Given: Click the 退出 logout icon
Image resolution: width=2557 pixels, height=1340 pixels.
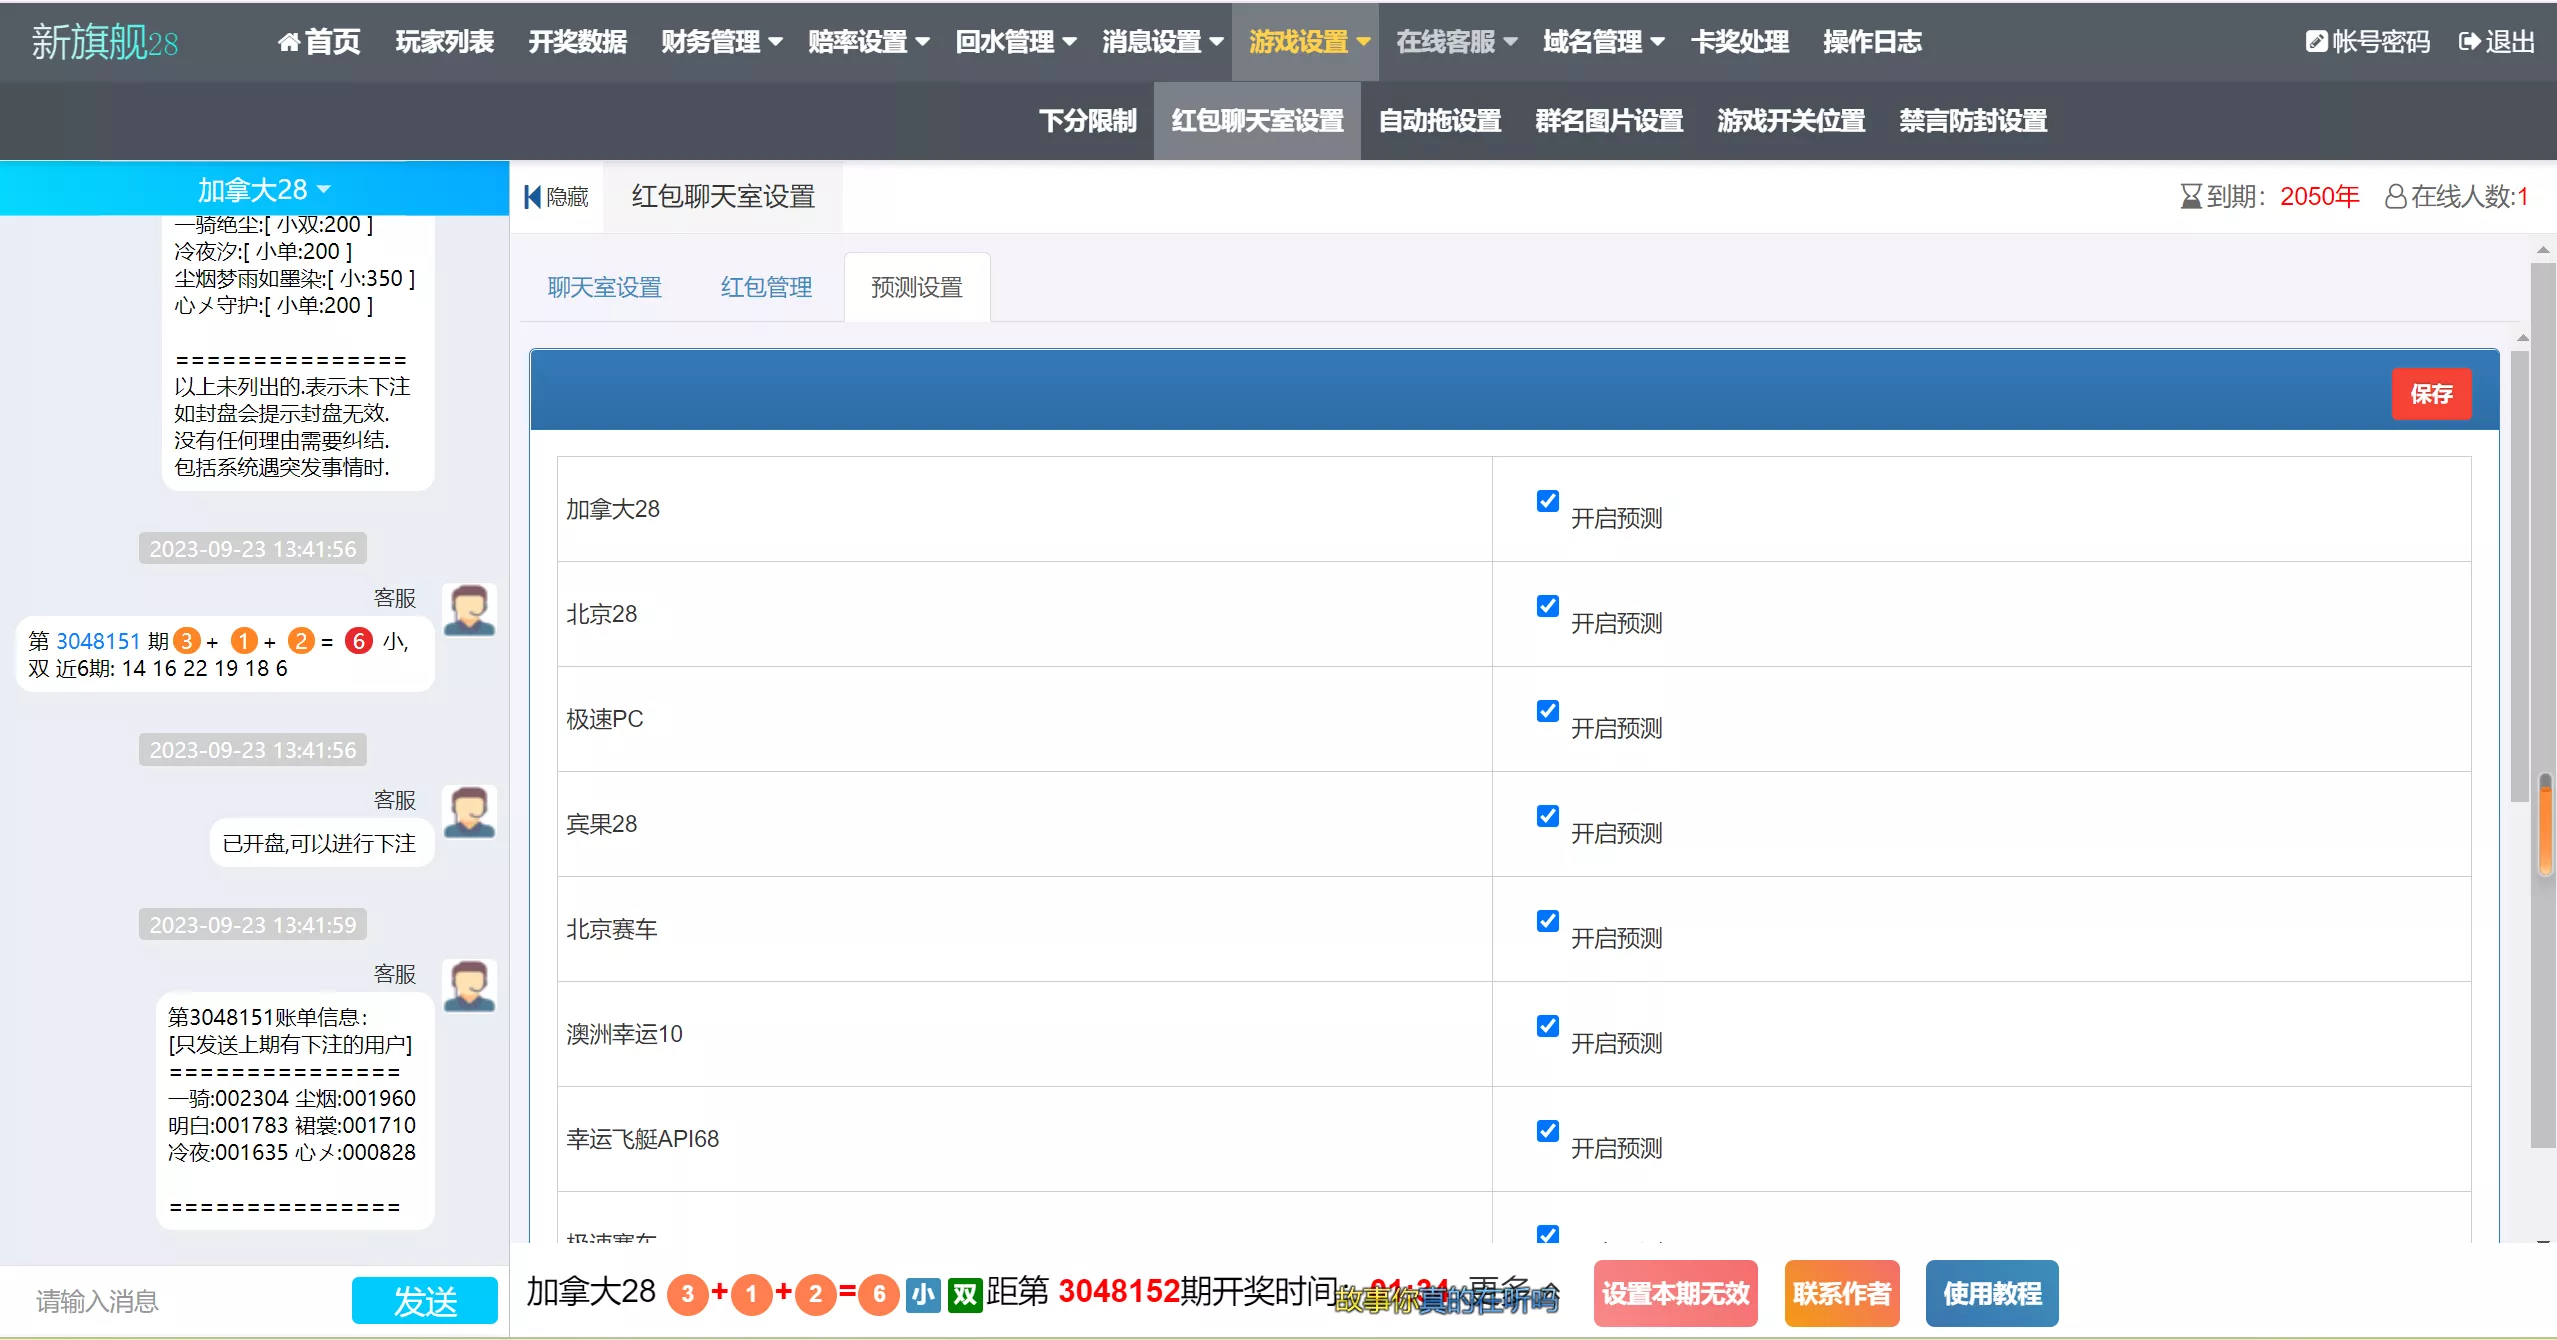Looking at the screenshot, I should (x=2470, y=41).
